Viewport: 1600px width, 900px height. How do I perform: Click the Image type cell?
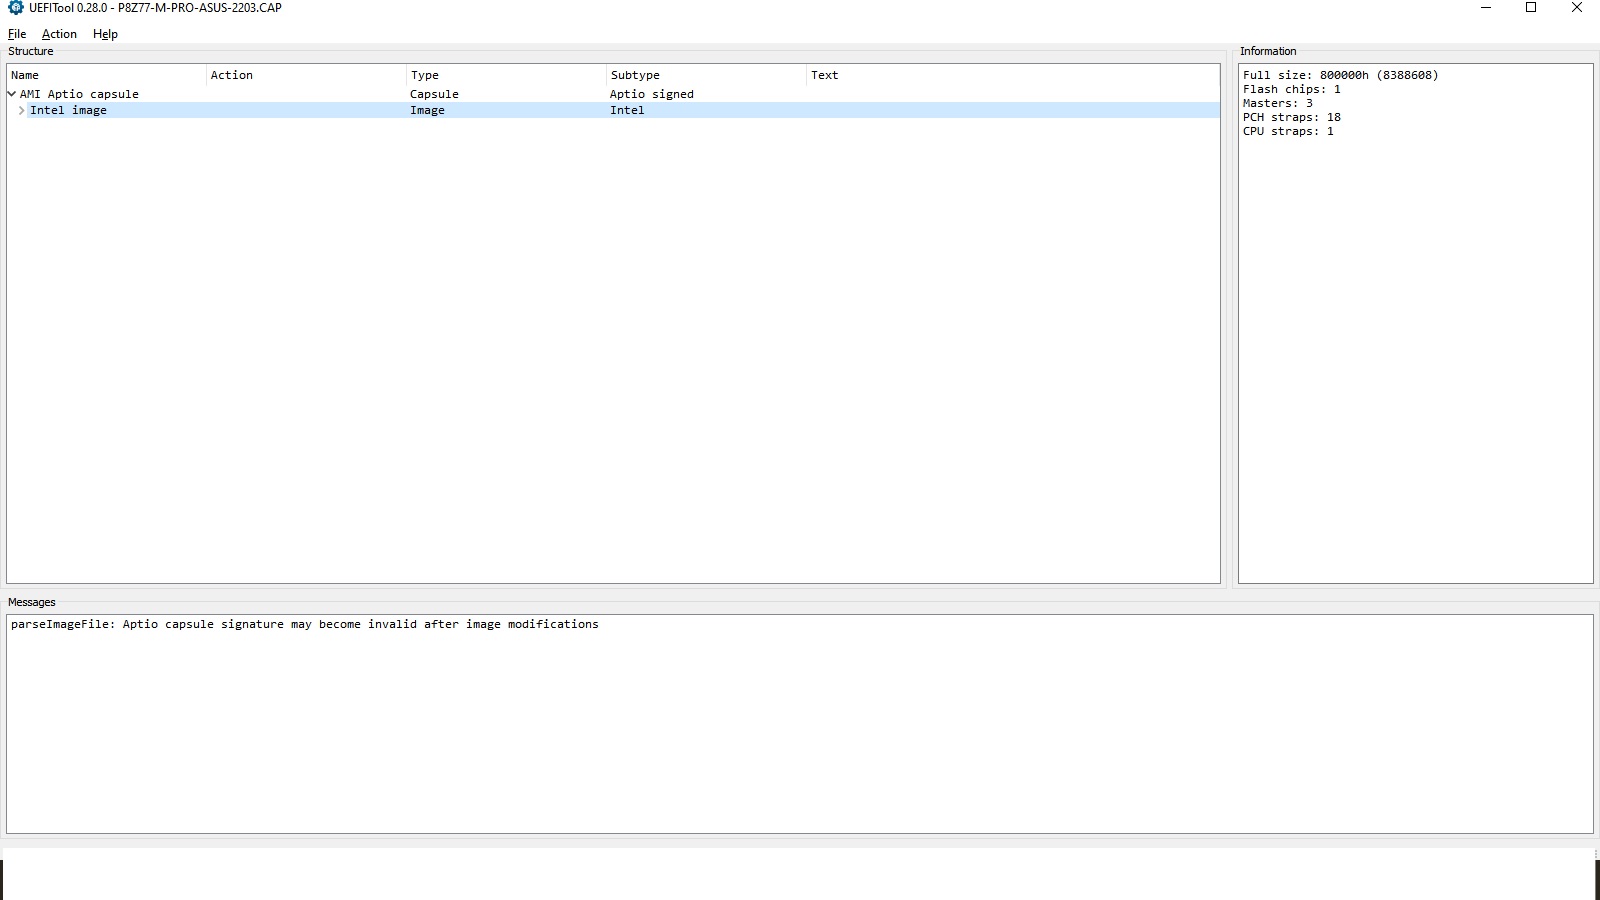tap(427, 110)
